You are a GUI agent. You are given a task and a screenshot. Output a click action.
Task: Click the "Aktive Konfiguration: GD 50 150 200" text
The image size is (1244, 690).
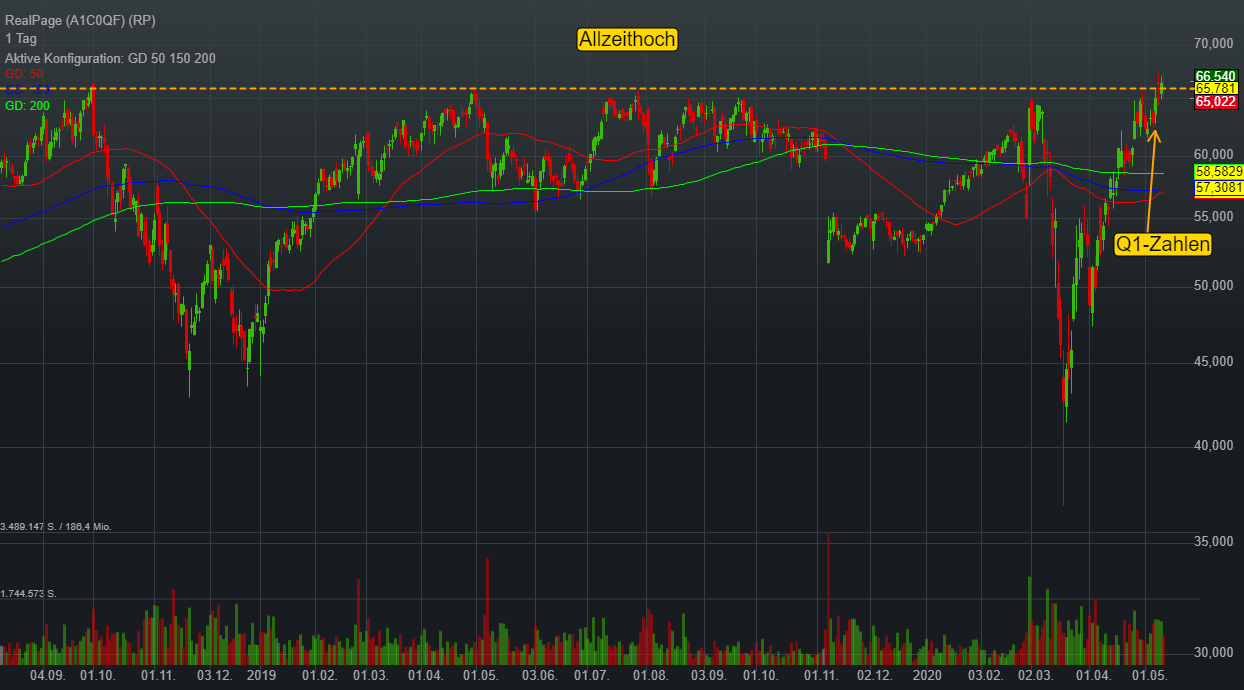(x=110, y=58)
